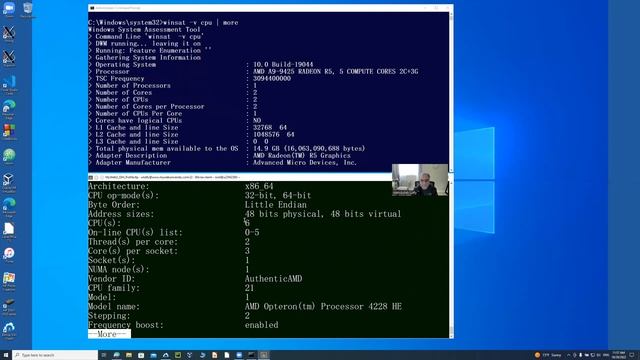Open the taskbar clock and date
Image resolution: width=640 pixels, height=360 pixels.
(619, 355)
